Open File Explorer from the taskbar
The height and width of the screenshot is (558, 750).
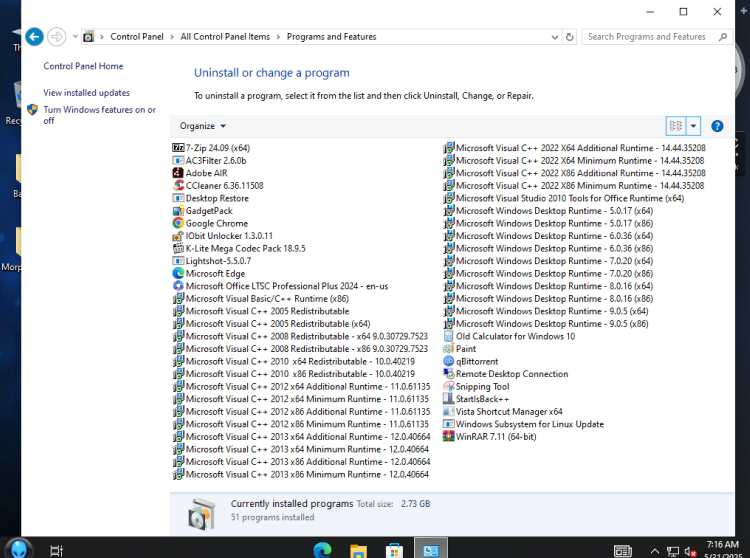(x=358, y=550)
